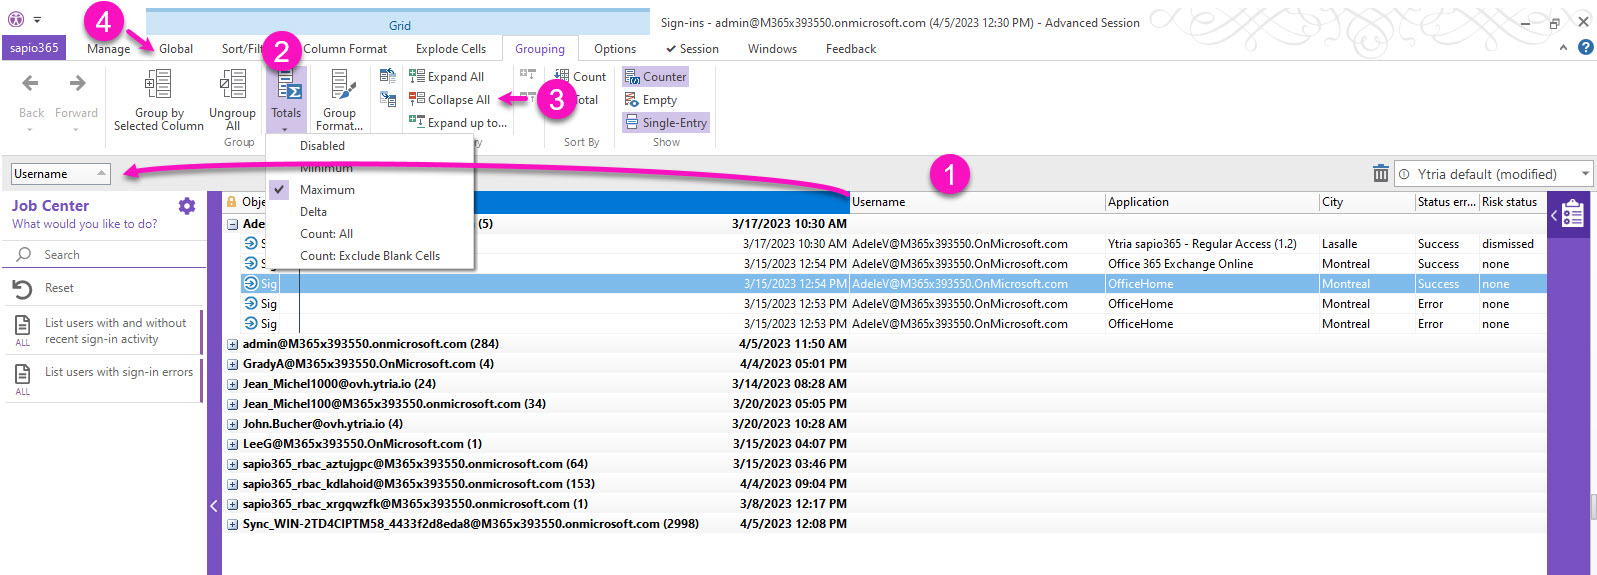1597x575 pixels.
Task: Run List users with and without sign-in activity
Action: click(x=104, y=331)
